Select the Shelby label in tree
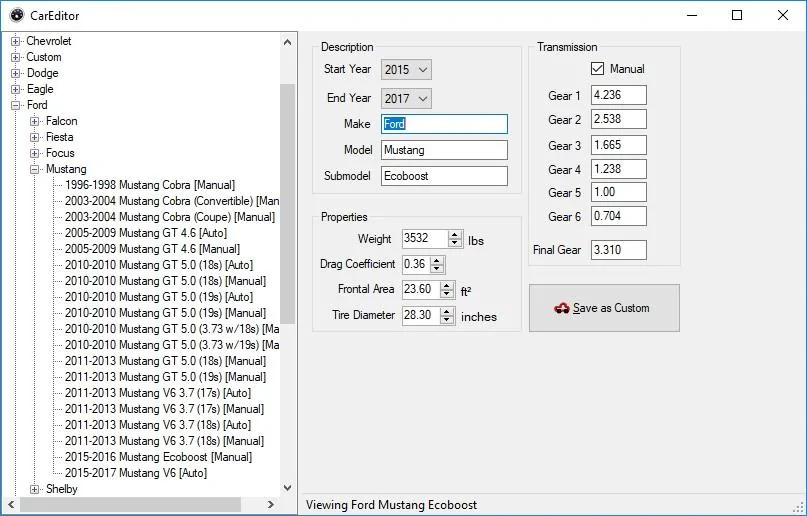The width and height of the screenshot is (807, 516). point(62,489)
